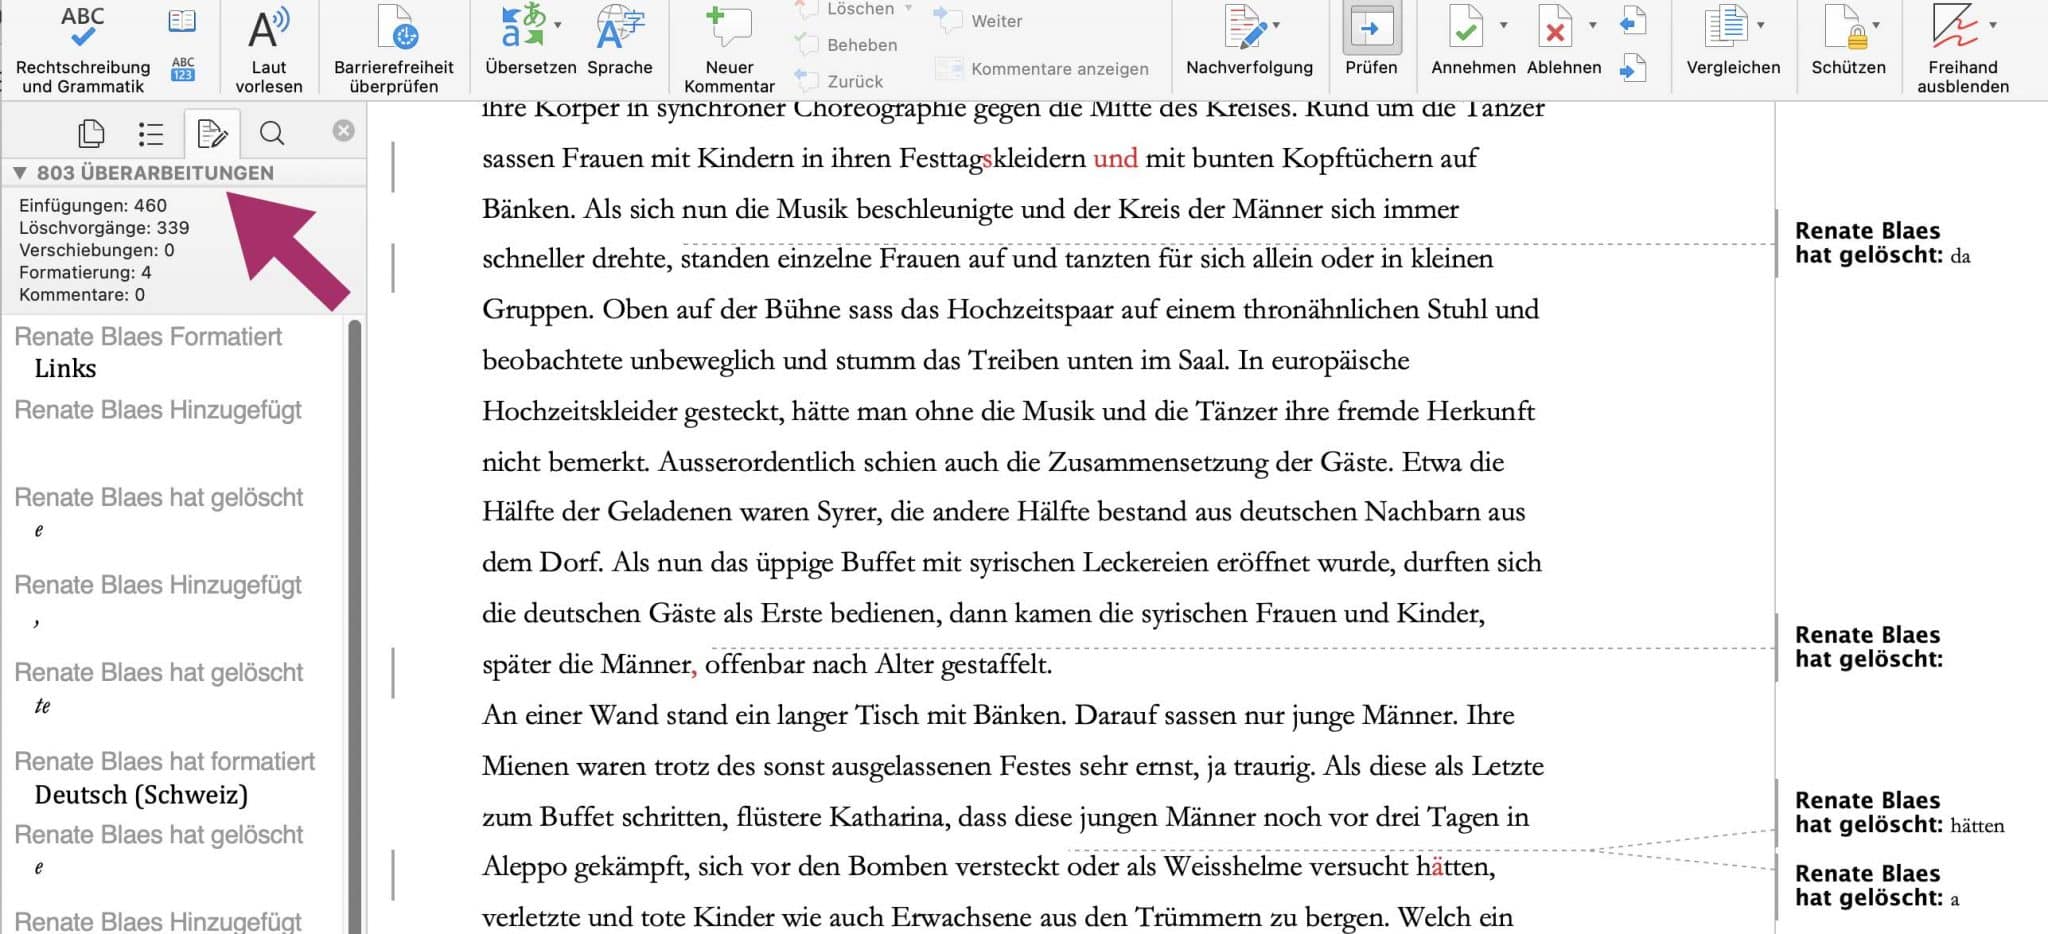Click Barrierefreiheit überprüfen

[x=394, y=48]
